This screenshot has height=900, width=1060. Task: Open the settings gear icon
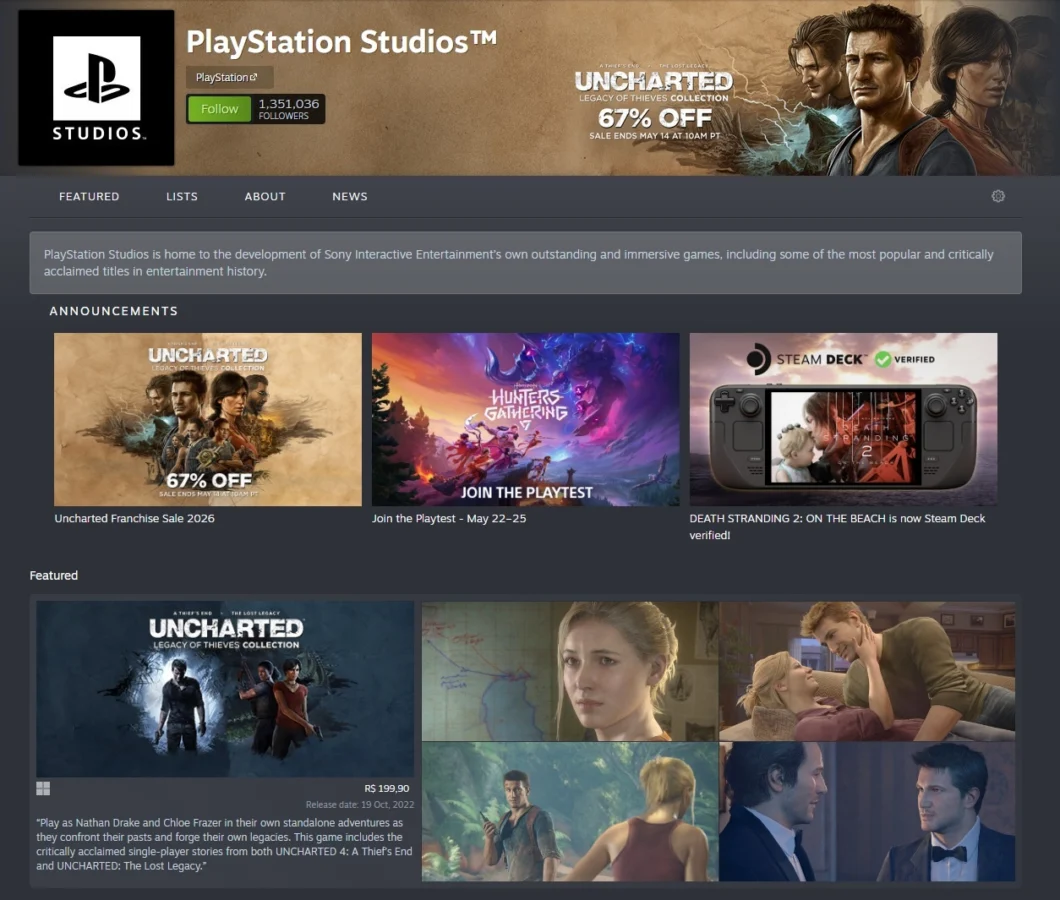click(x=998, y=196)
